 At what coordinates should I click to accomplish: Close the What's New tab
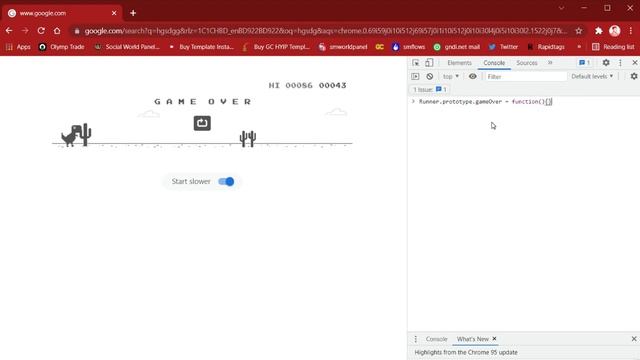(x=494, y=339)
